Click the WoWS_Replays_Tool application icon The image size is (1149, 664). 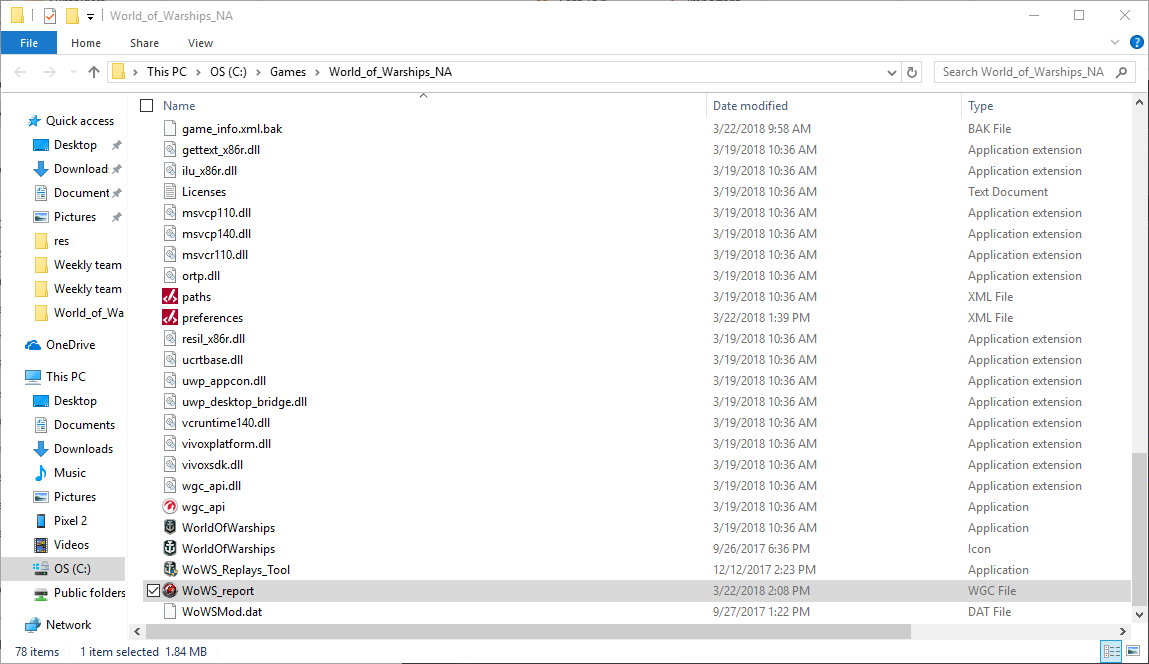170,569
